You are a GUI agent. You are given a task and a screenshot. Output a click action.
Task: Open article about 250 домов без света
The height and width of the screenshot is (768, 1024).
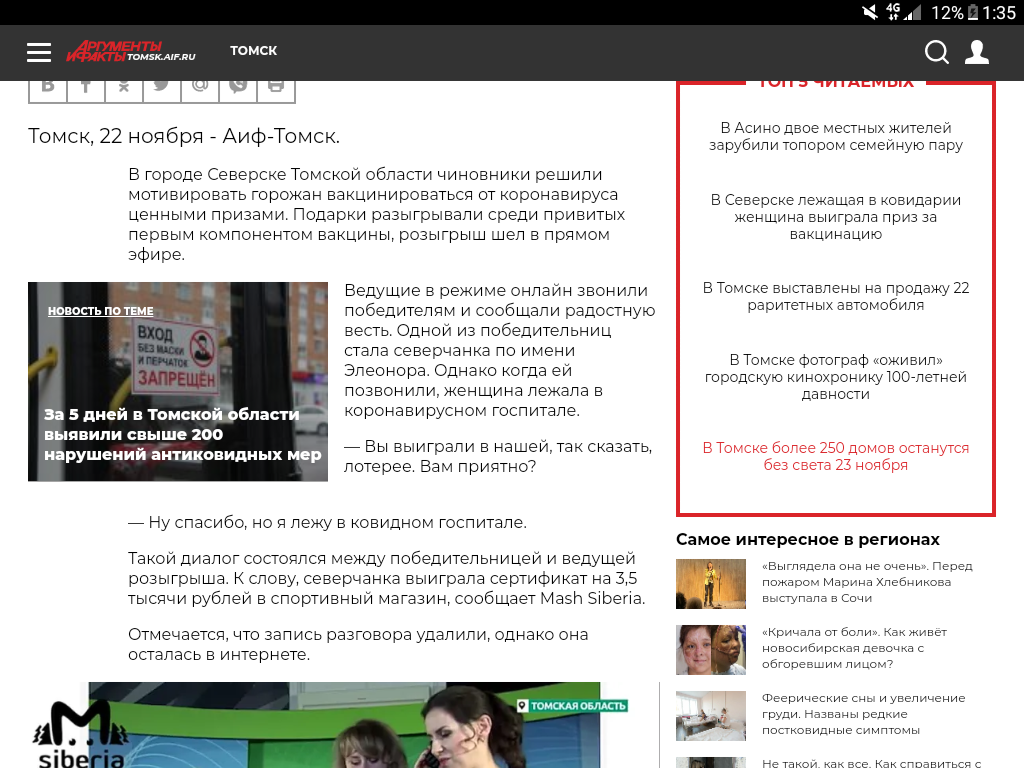point(835,456)
